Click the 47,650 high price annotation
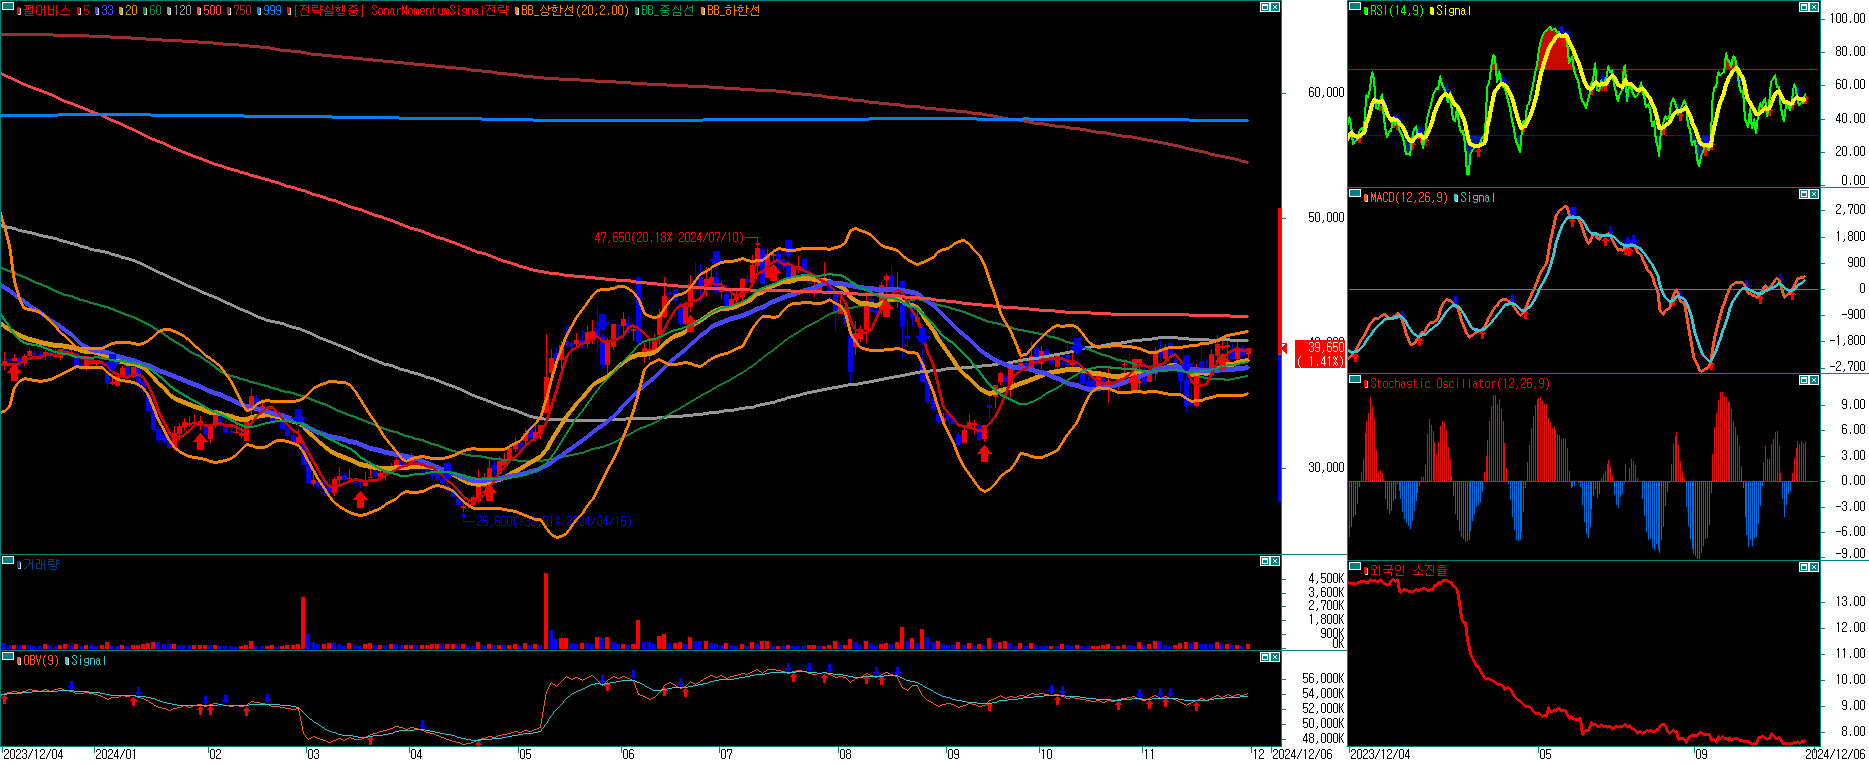 tap(669, 237)
